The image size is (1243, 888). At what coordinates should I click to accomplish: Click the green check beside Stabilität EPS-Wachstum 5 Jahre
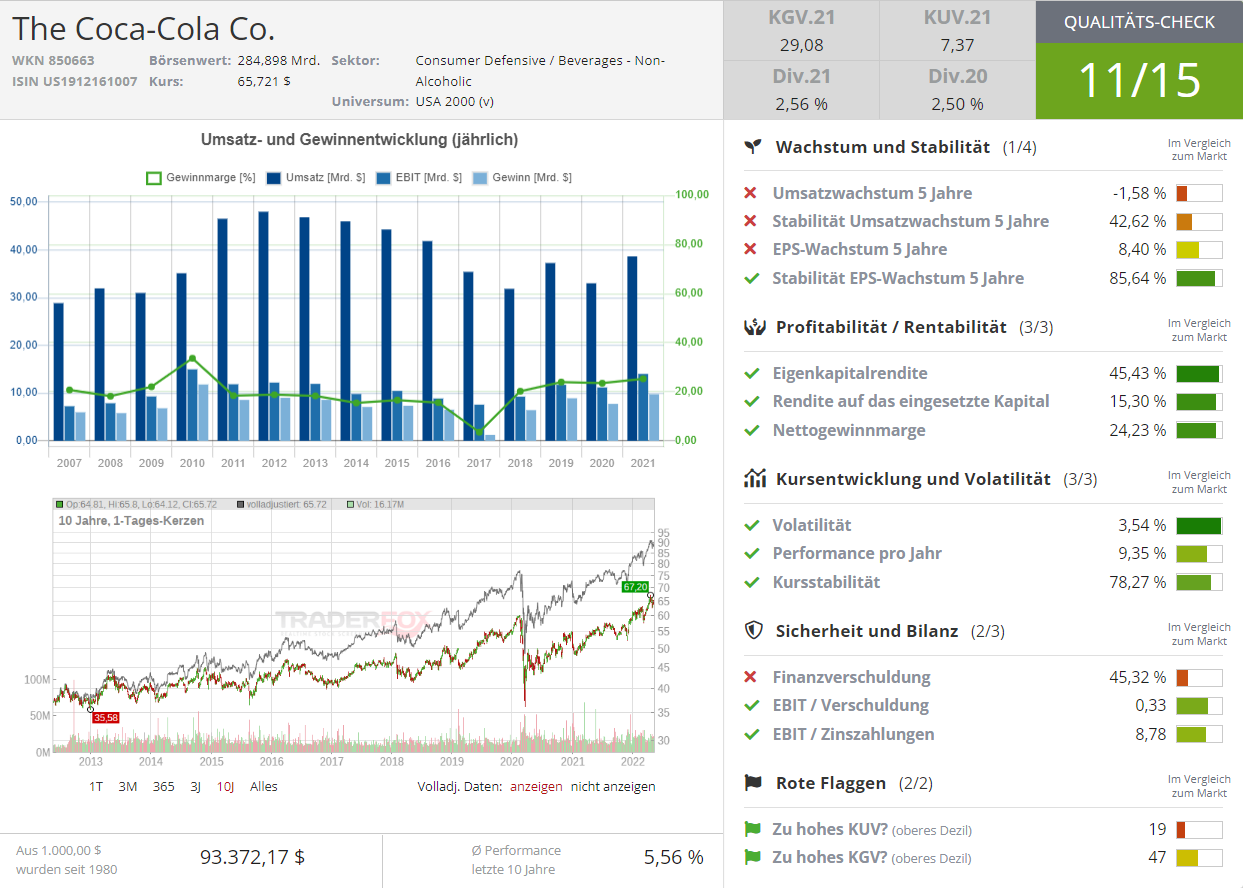coord(752,278)
